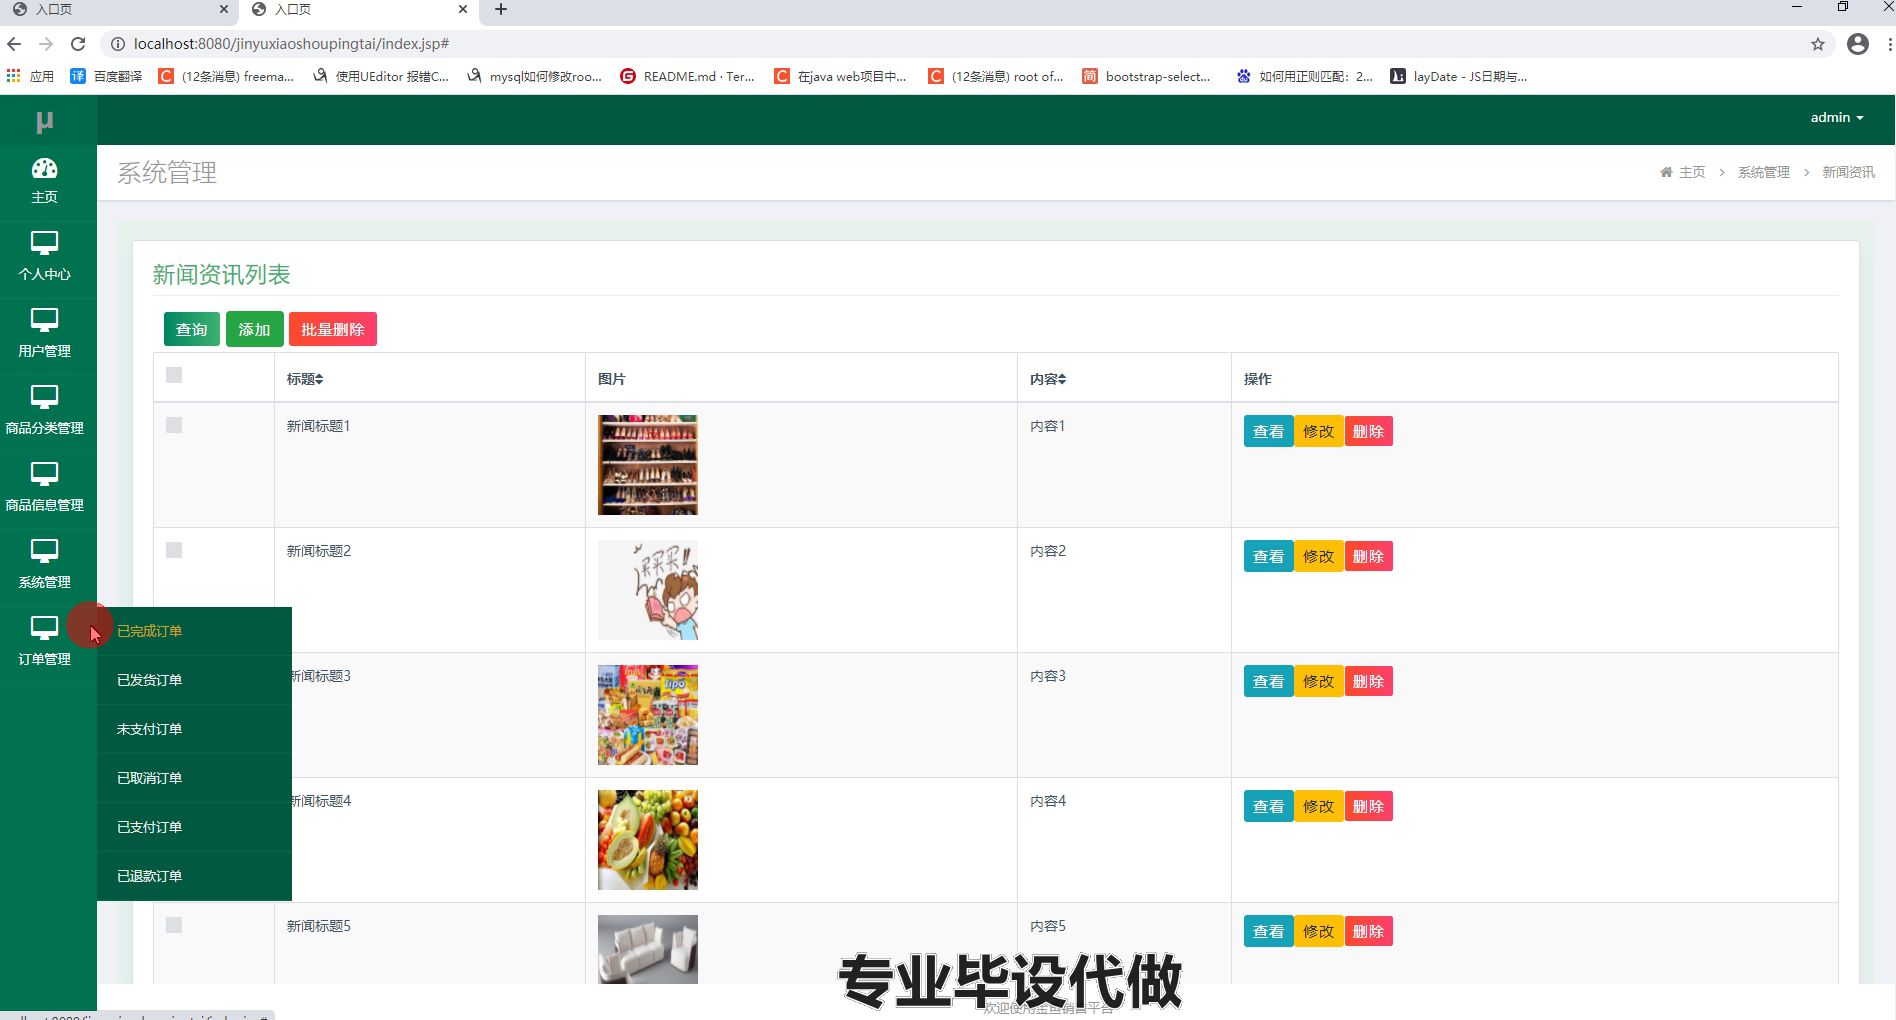1896x1020 pixels.
Task: Sort table by 标题 column
Action: tap(305, 379)
